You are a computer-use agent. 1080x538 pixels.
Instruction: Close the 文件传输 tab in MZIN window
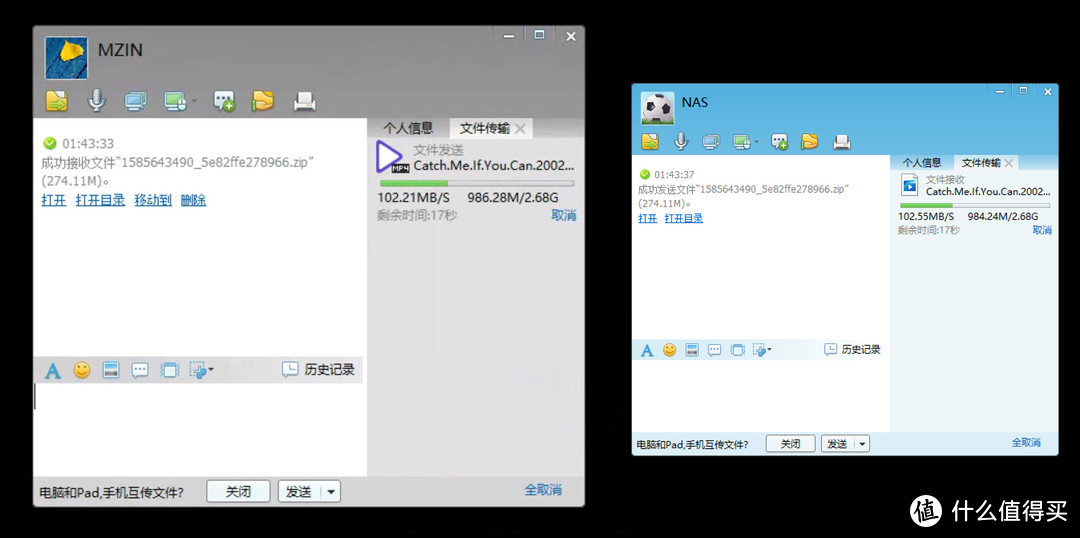coord(521,128)
